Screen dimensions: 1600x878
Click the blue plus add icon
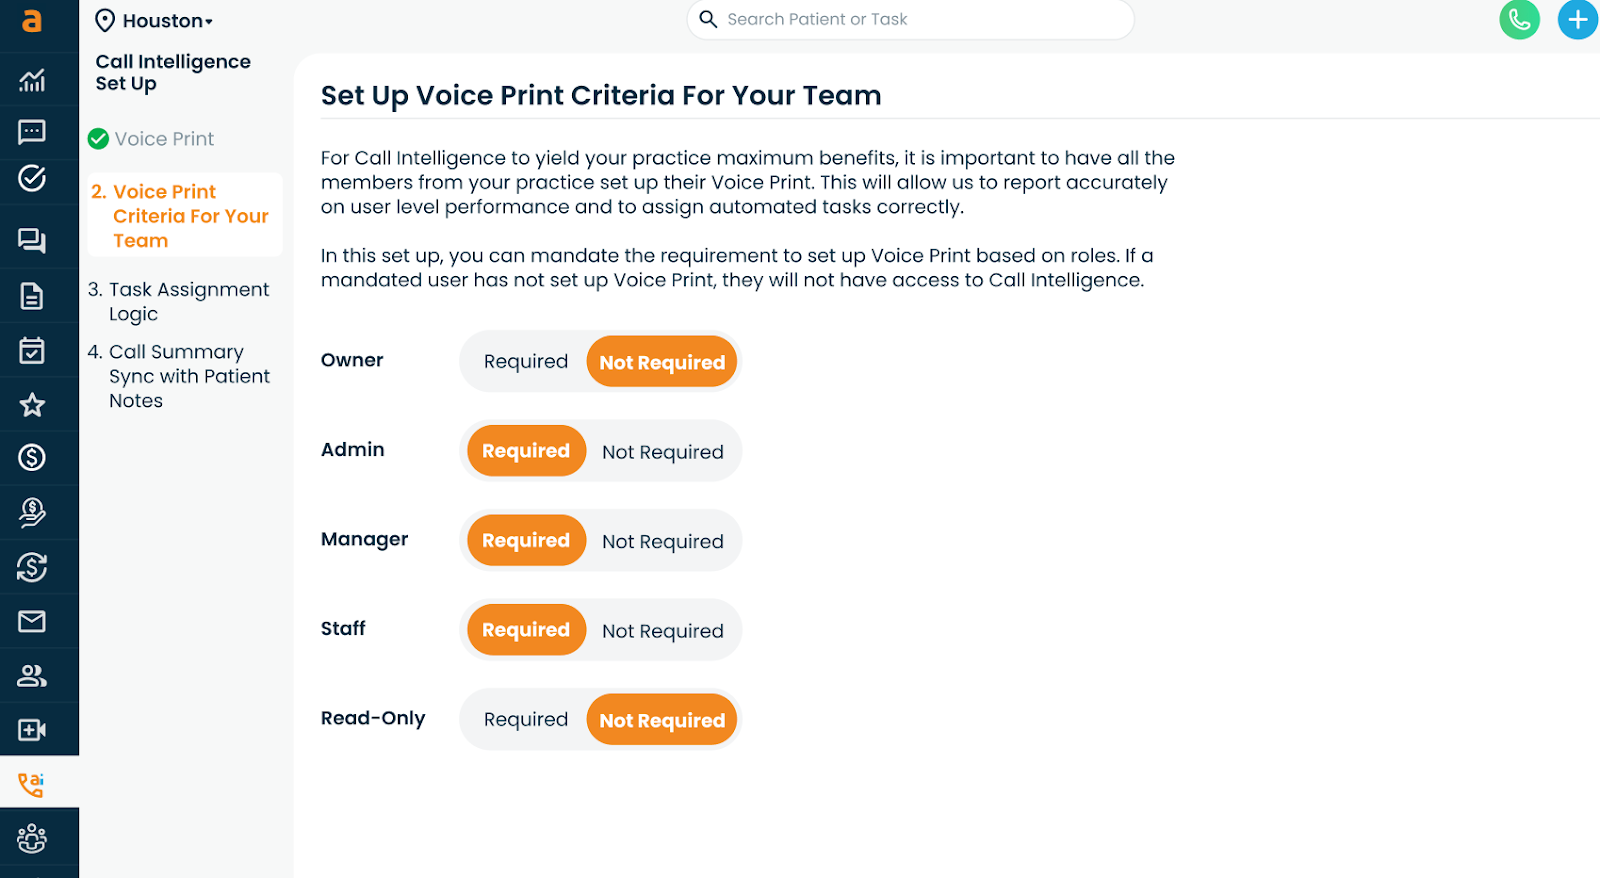pos(1577,20)
